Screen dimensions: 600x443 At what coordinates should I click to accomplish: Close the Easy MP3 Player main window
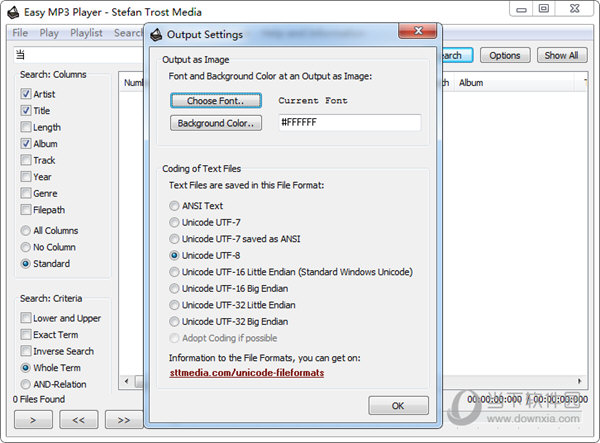(574, 8)
